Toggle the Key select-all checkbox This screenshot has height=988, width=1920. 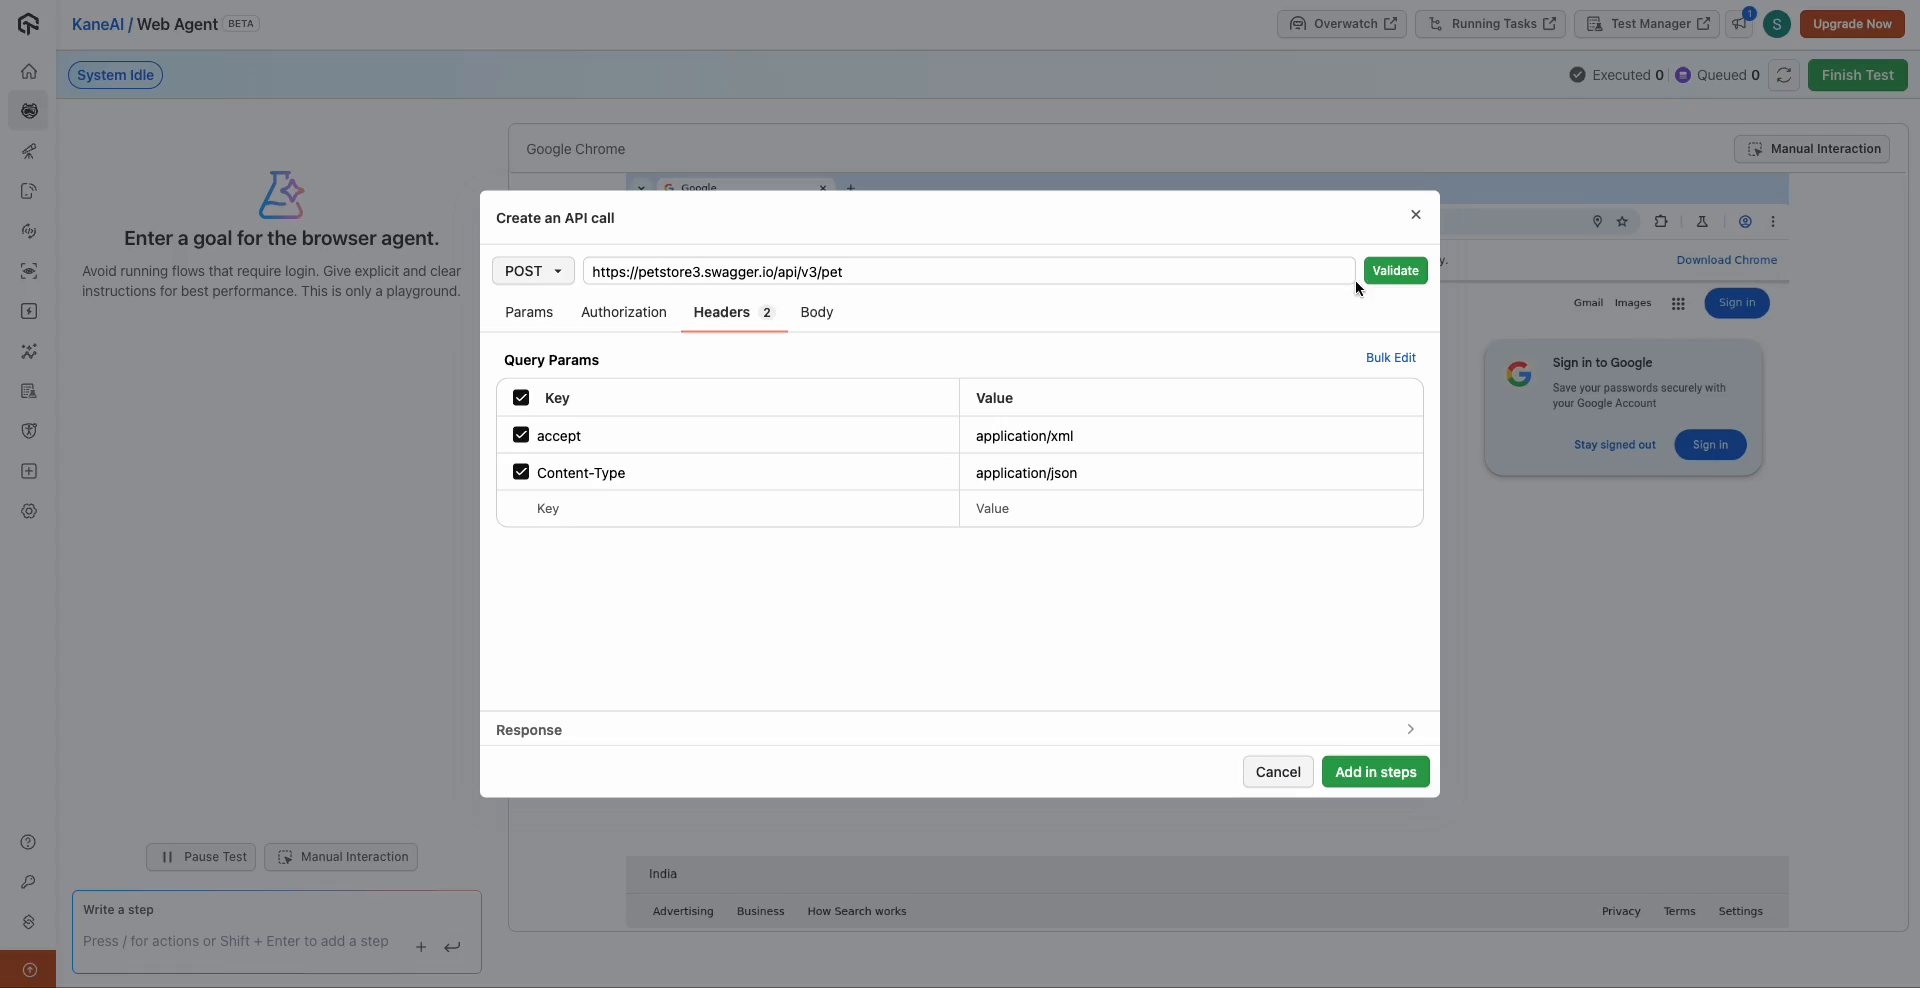coord(521,397)
